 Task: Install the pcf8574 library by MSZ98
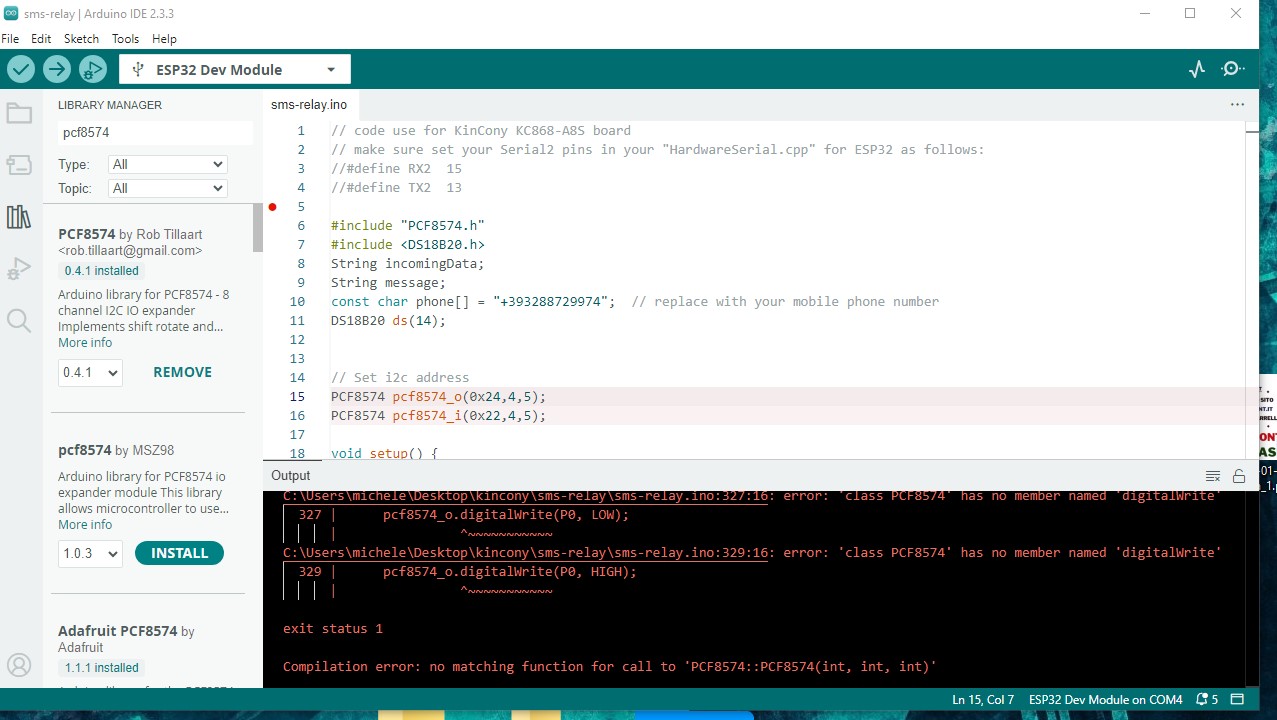coord(179,553)
